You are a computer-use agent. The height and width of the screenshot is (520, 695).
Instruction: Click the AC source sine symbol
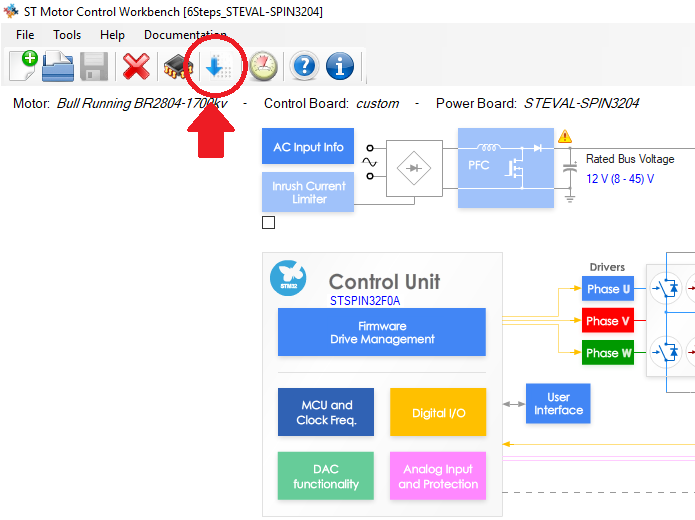[369, 162]
